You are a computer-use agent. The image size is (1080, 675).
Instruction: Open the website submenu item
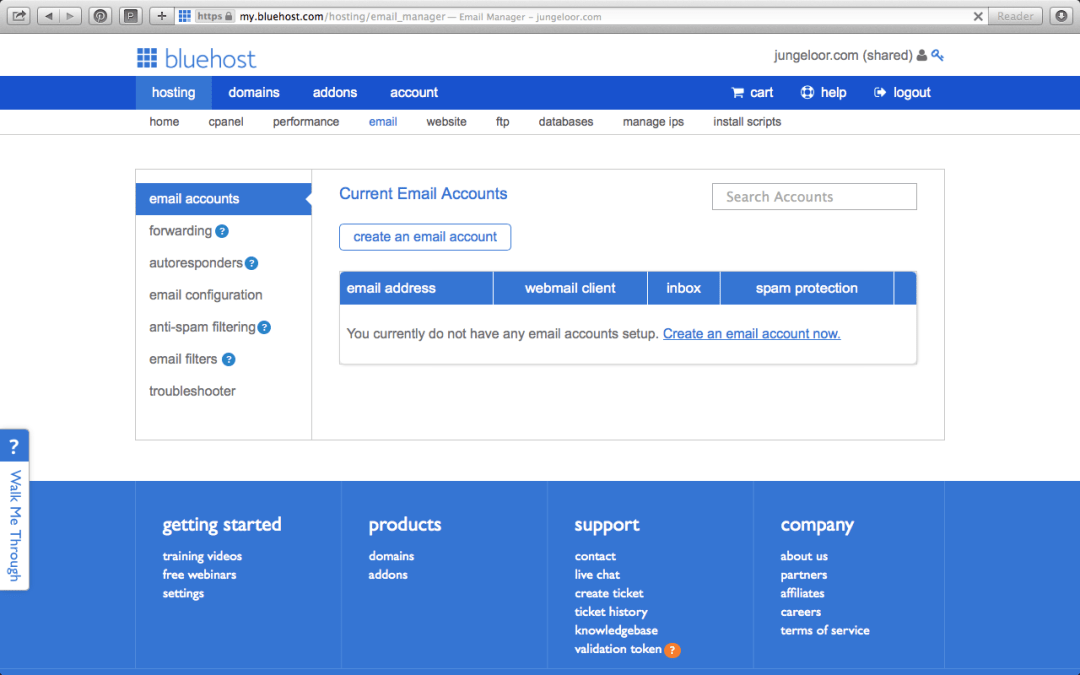pos(446,122)
